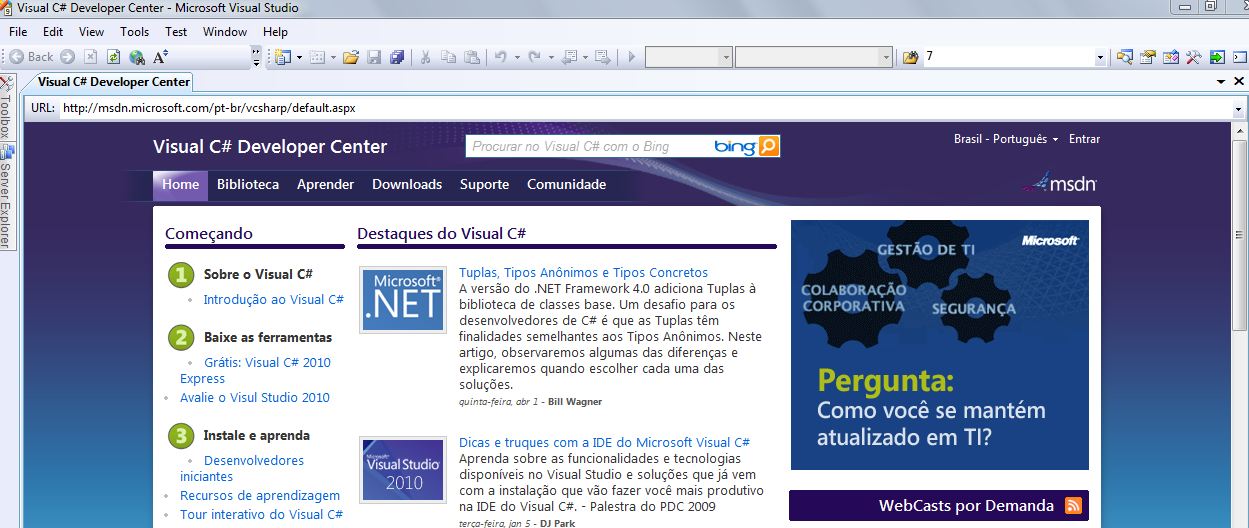Click the Refresh page icon in web toolbar

click(113, 57)
